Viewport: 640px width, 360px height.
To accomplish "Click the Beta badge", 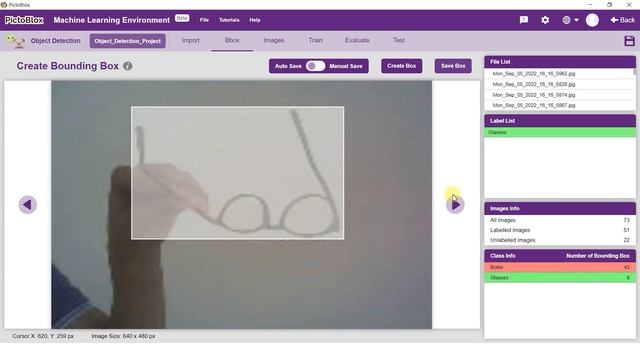I will [x=182, y=18].
